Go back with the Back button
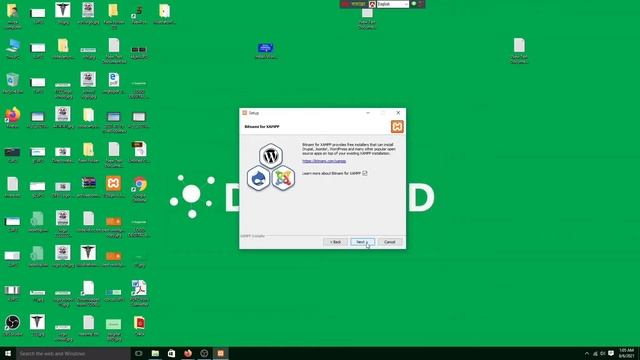The width and height of the screenshot is (640, 360). tap(336, 242)
